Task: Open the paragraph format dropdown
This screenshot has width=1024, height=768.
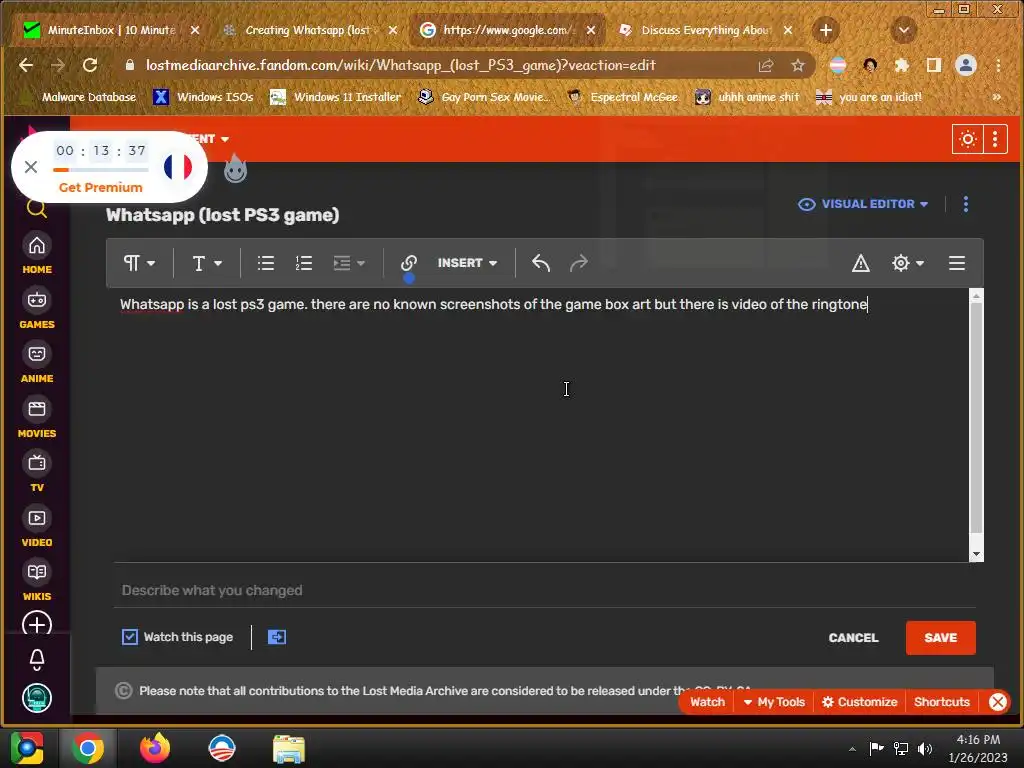Action: pos(139,263)
